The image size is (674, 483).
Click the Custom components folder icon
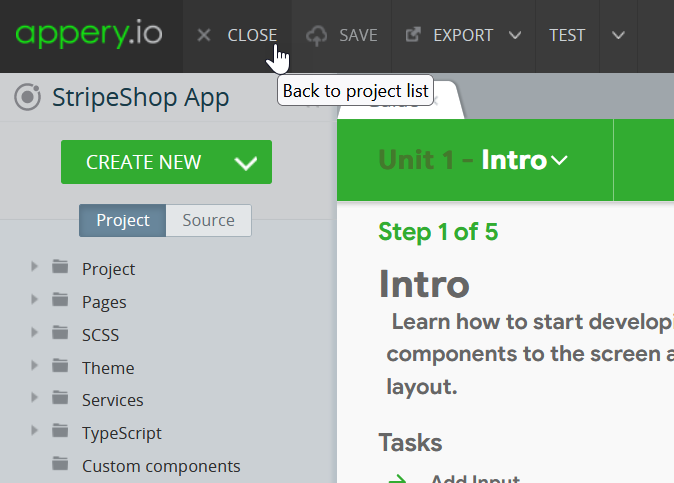click(x=60, y=463)
